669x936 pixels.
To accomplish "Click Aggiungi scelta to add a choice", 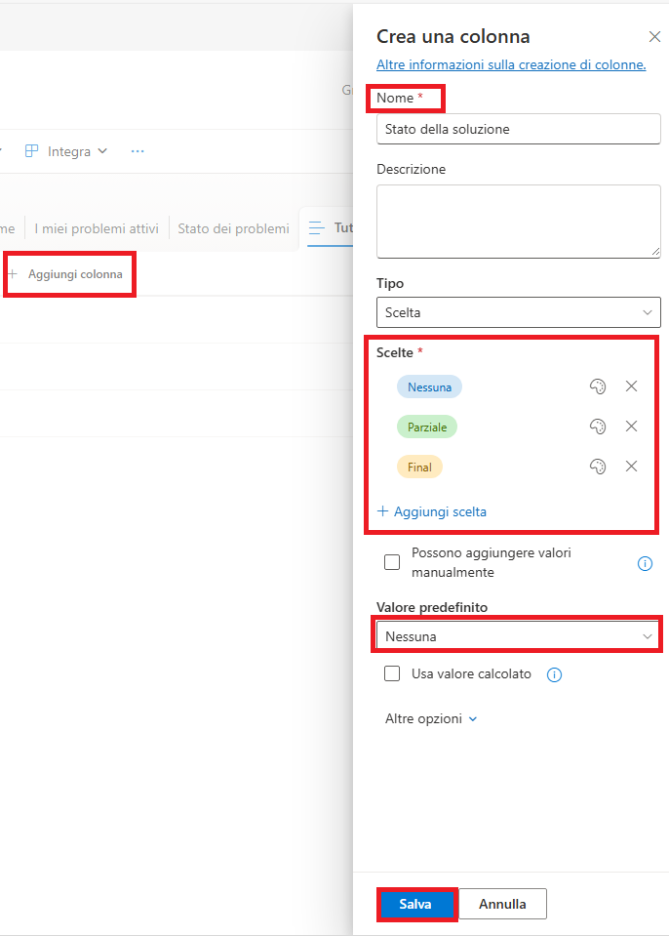I will [432, 512].
